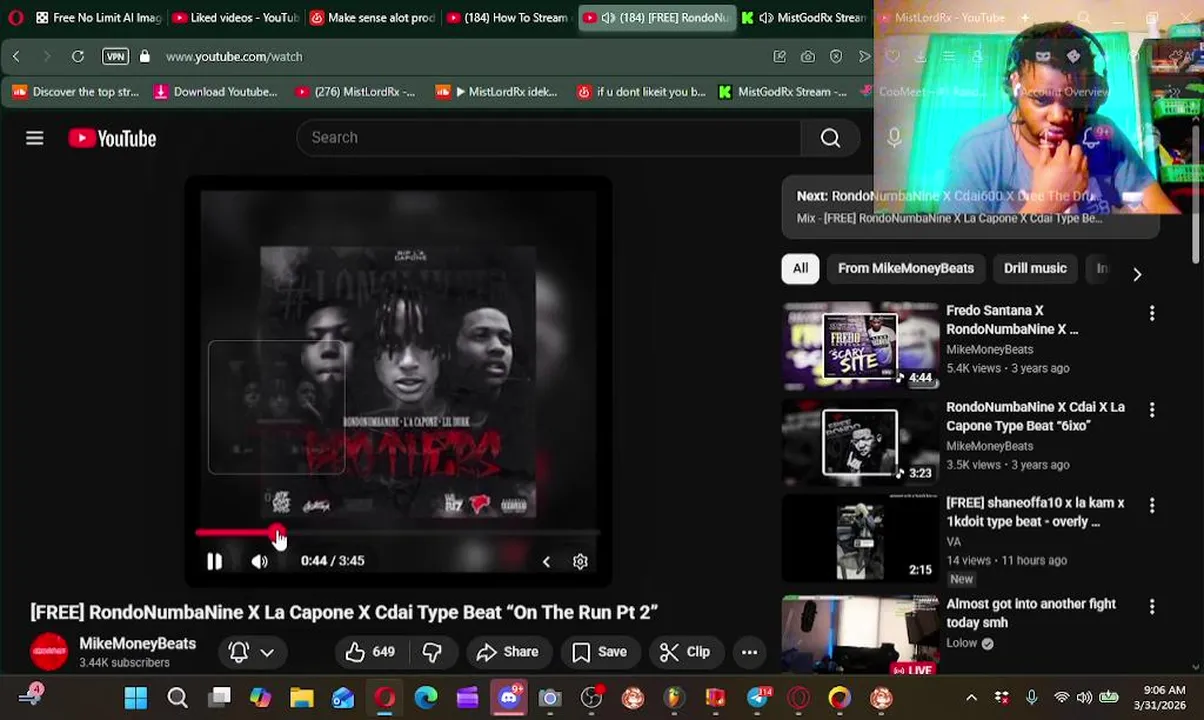
Task: Go back with the browser back arrow
Action: coord(16,56)
